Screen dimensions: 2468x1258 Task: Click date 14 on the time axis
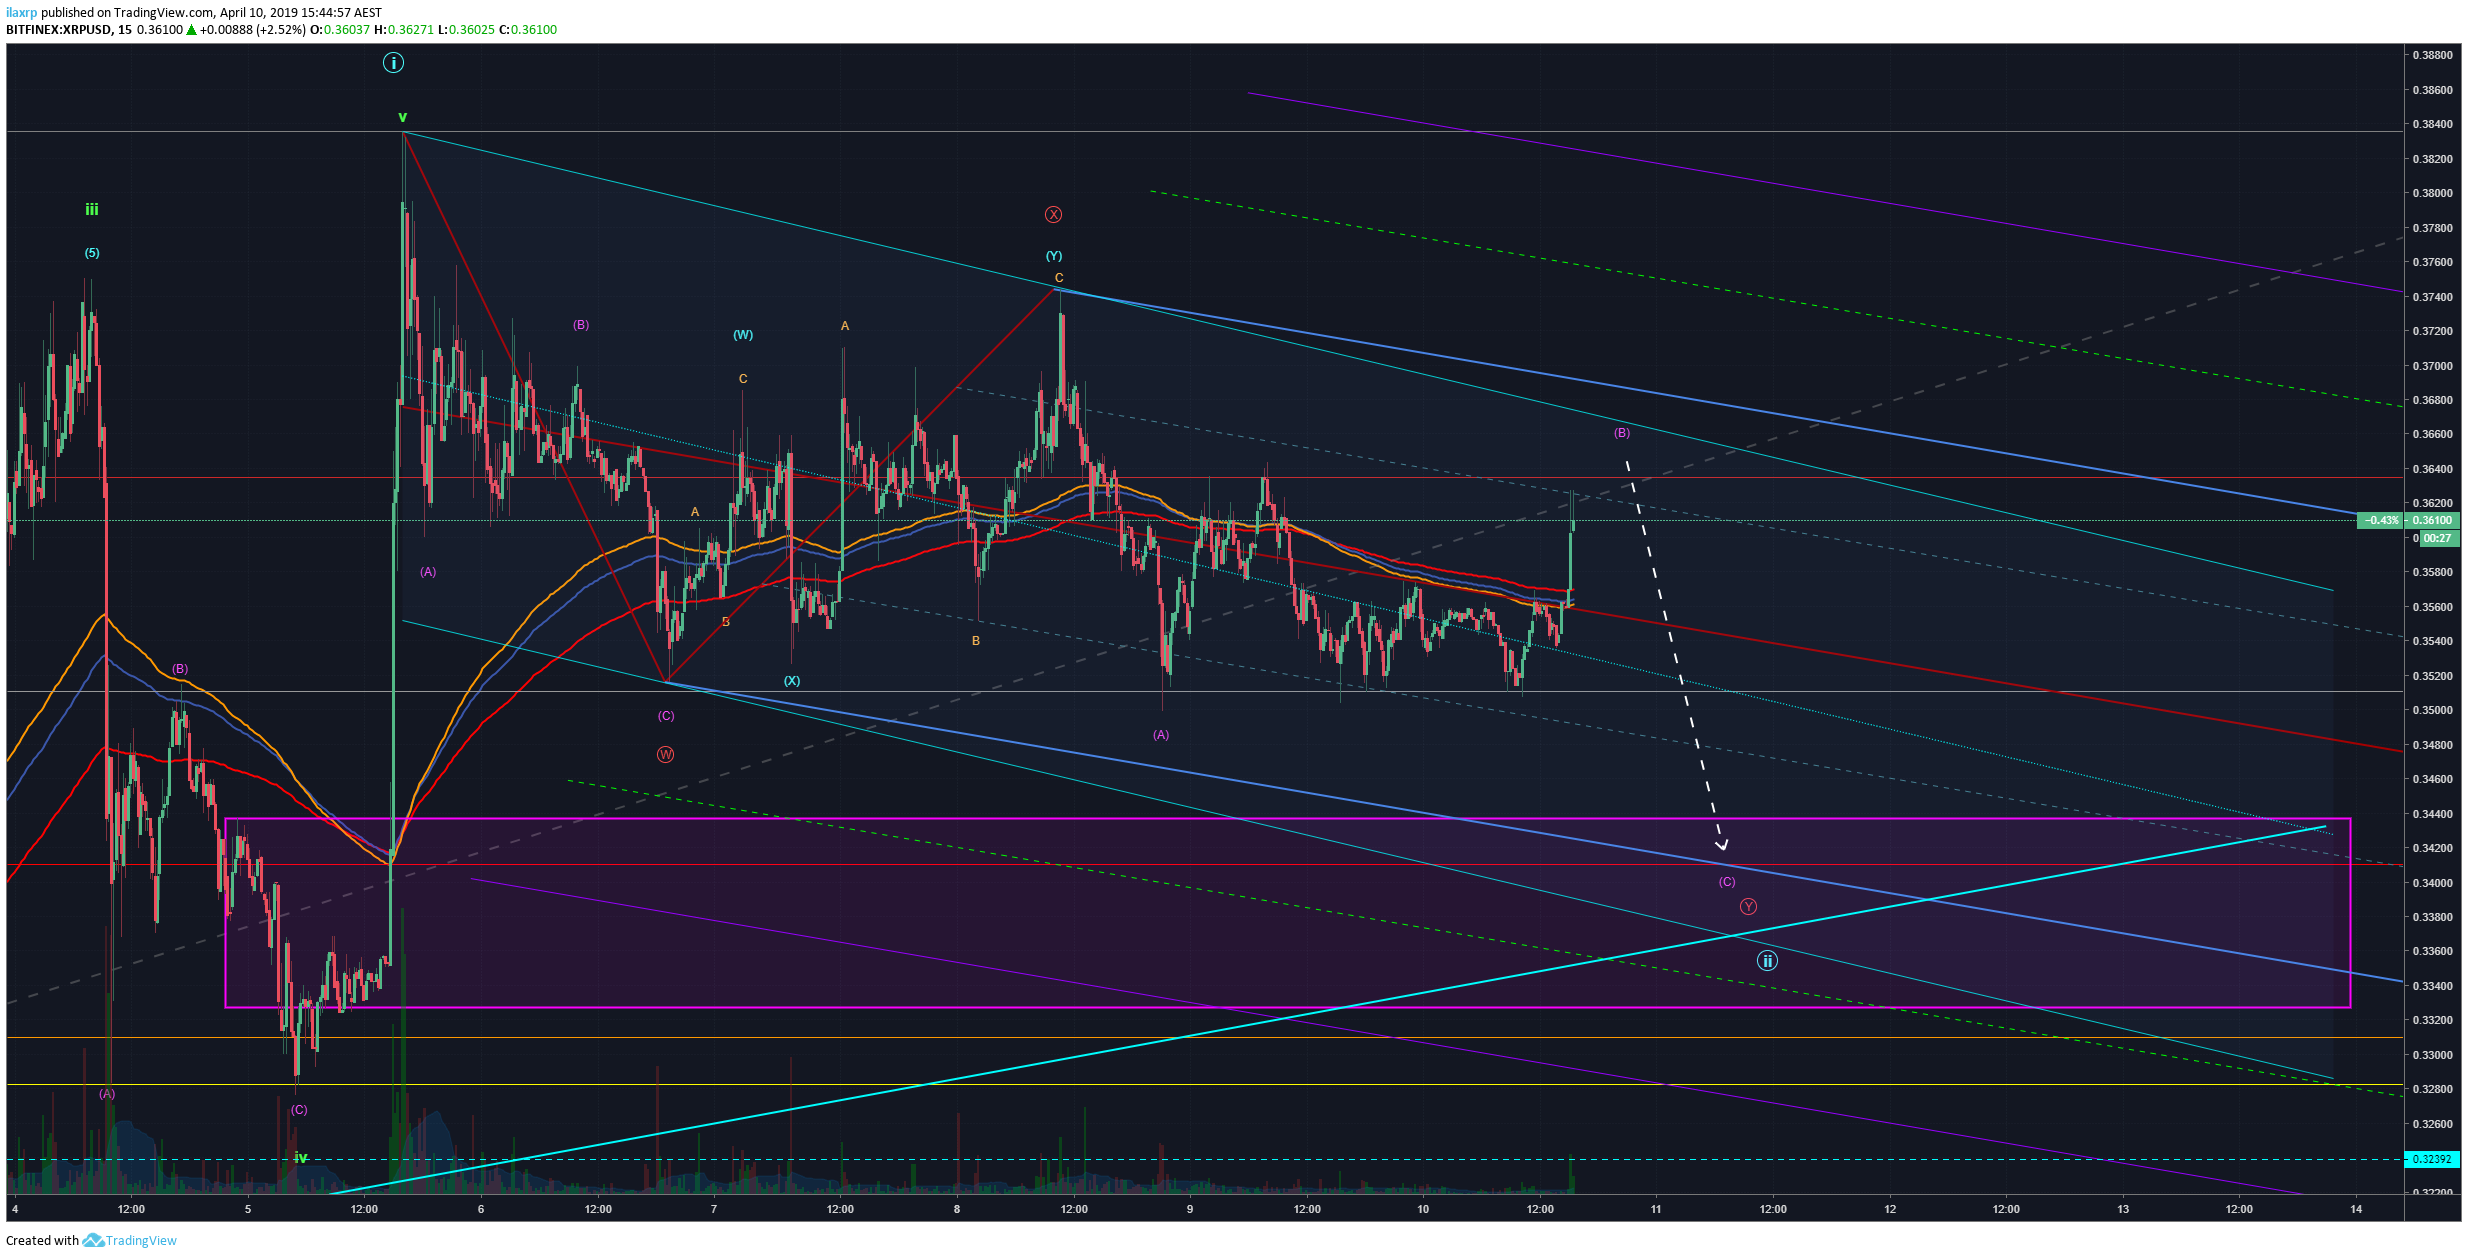2356,1209
